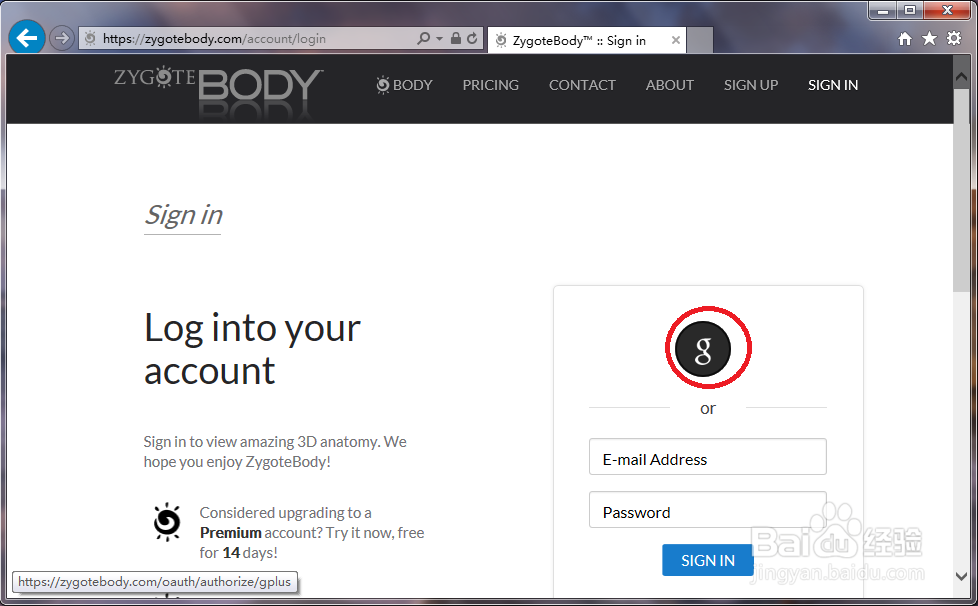This screenshot has width=978, height=606.
Task: Click the security lock icon
Action: (x=456, y=38)
